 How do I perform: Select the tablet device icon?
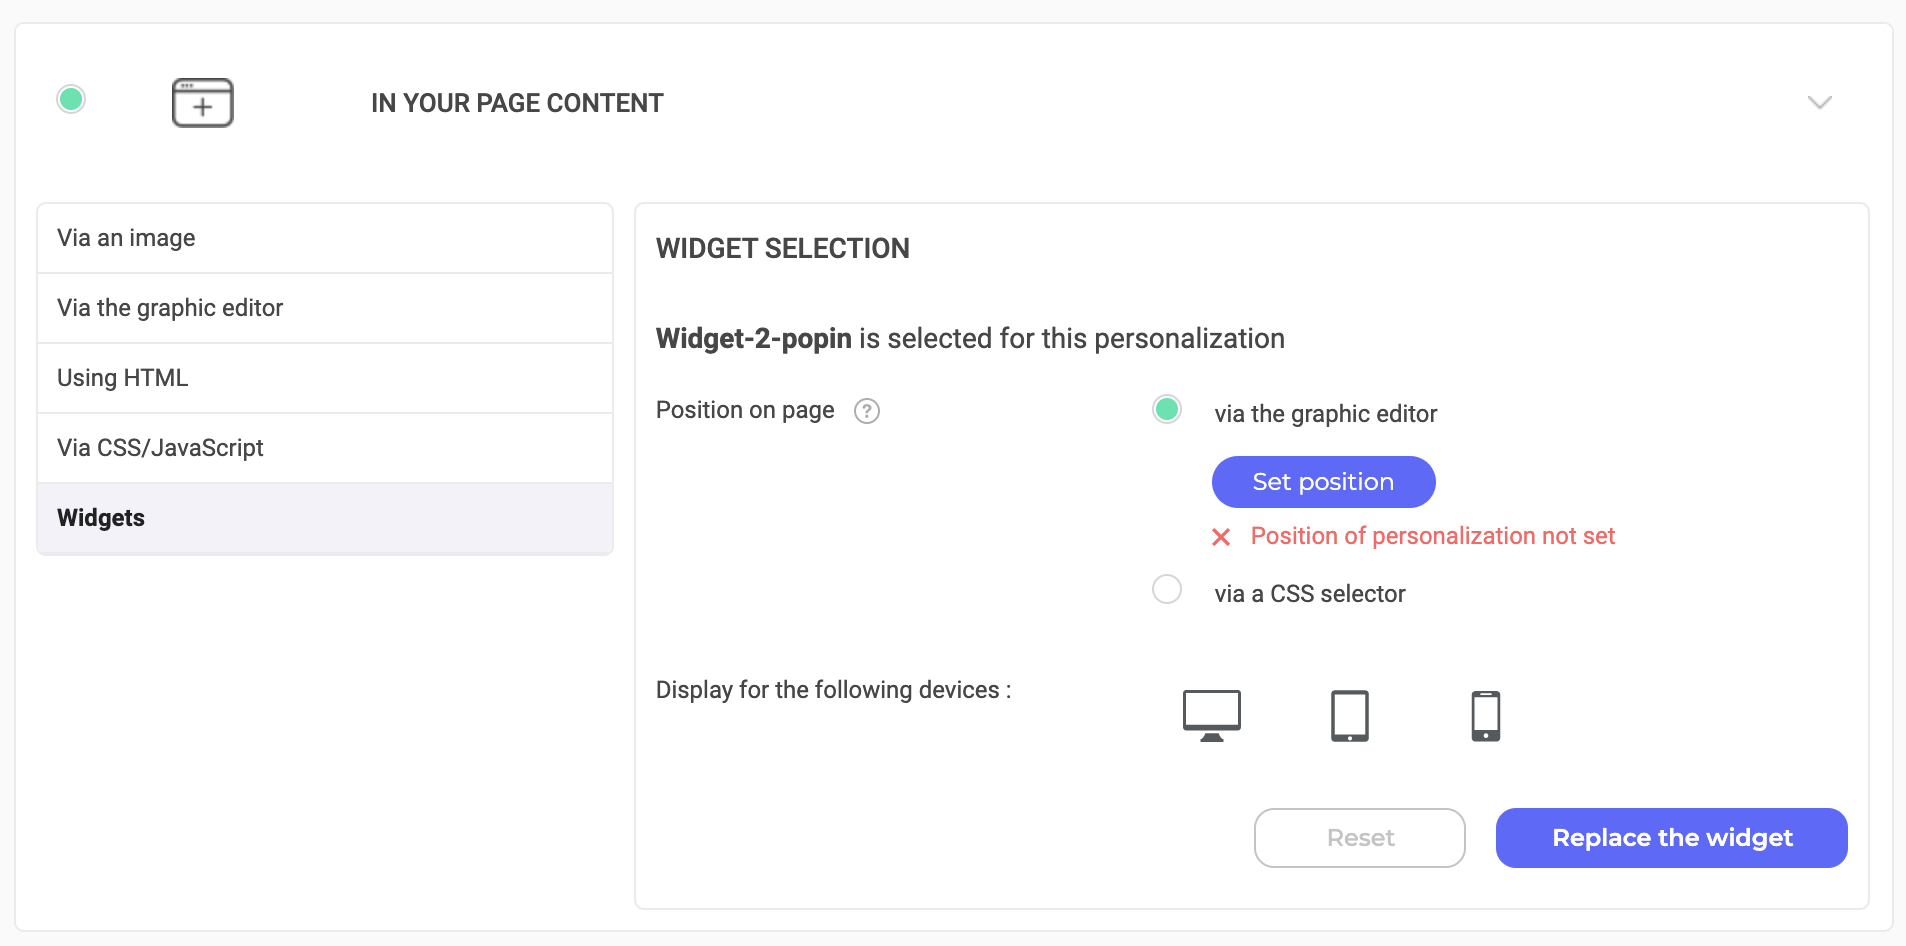click(1350, 715)
